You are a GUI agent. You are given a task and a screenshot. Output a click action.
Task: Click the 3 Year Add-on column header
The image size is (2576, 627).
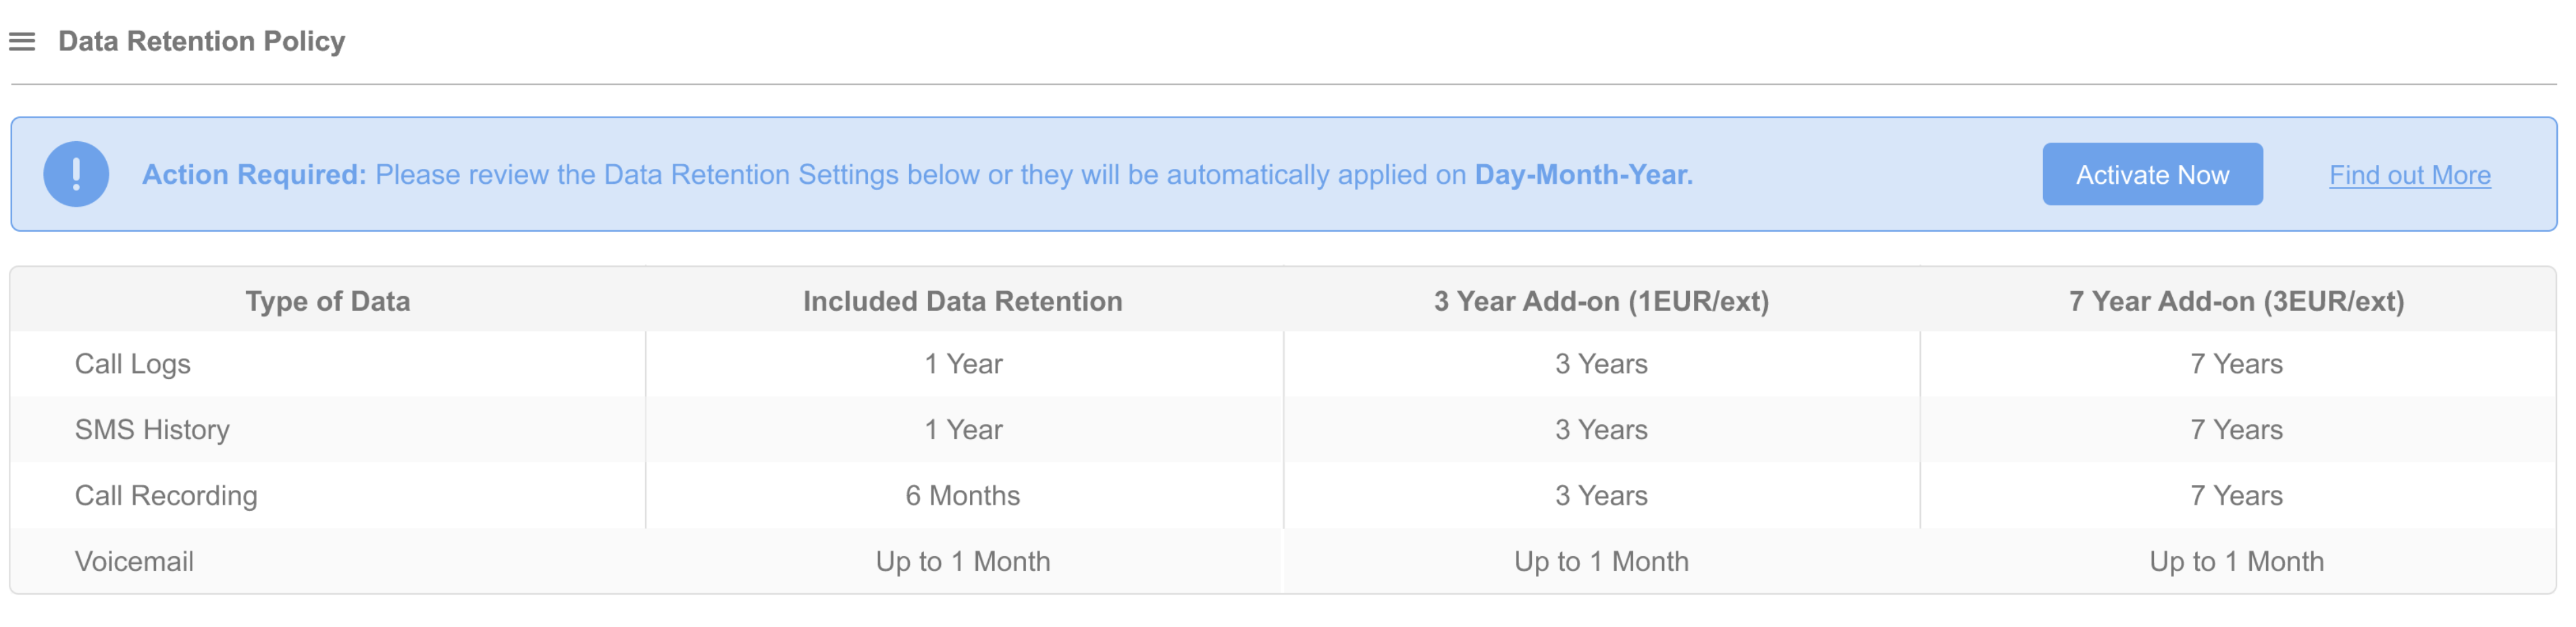click(1601, 301)
